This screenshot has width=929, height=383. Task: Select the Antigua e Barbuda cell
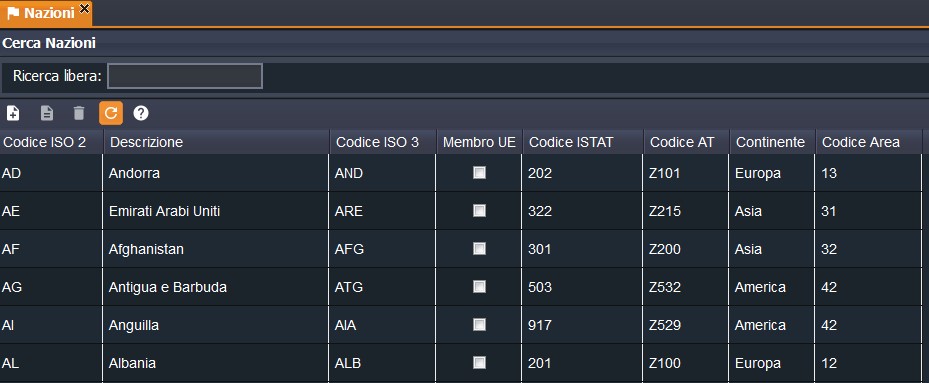pyautogui.click(x=216, y=287)
